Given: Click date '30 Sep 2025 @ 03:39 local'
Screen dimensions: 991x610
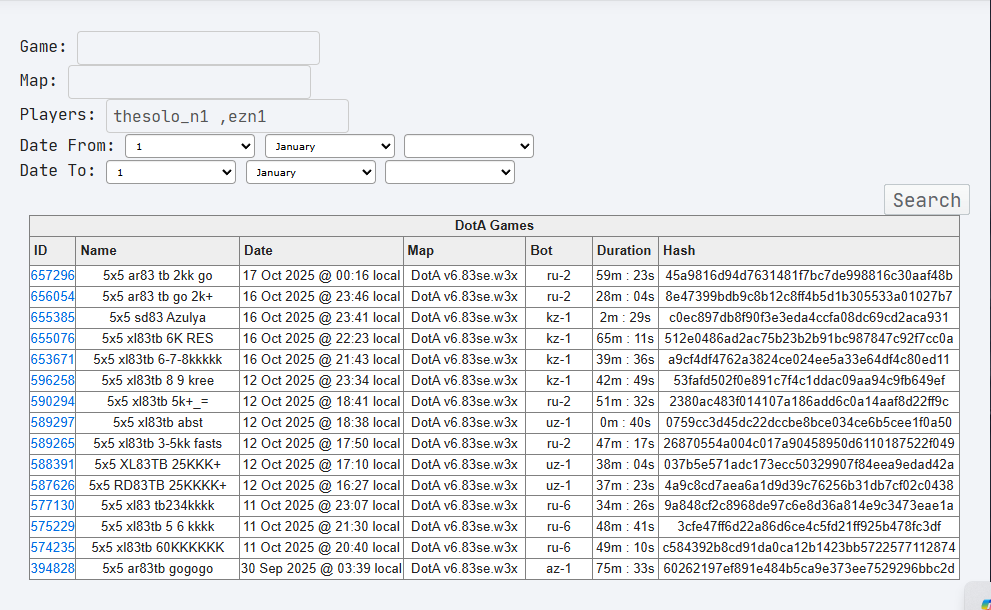Looking at the screenshot, I should point(321,569).
